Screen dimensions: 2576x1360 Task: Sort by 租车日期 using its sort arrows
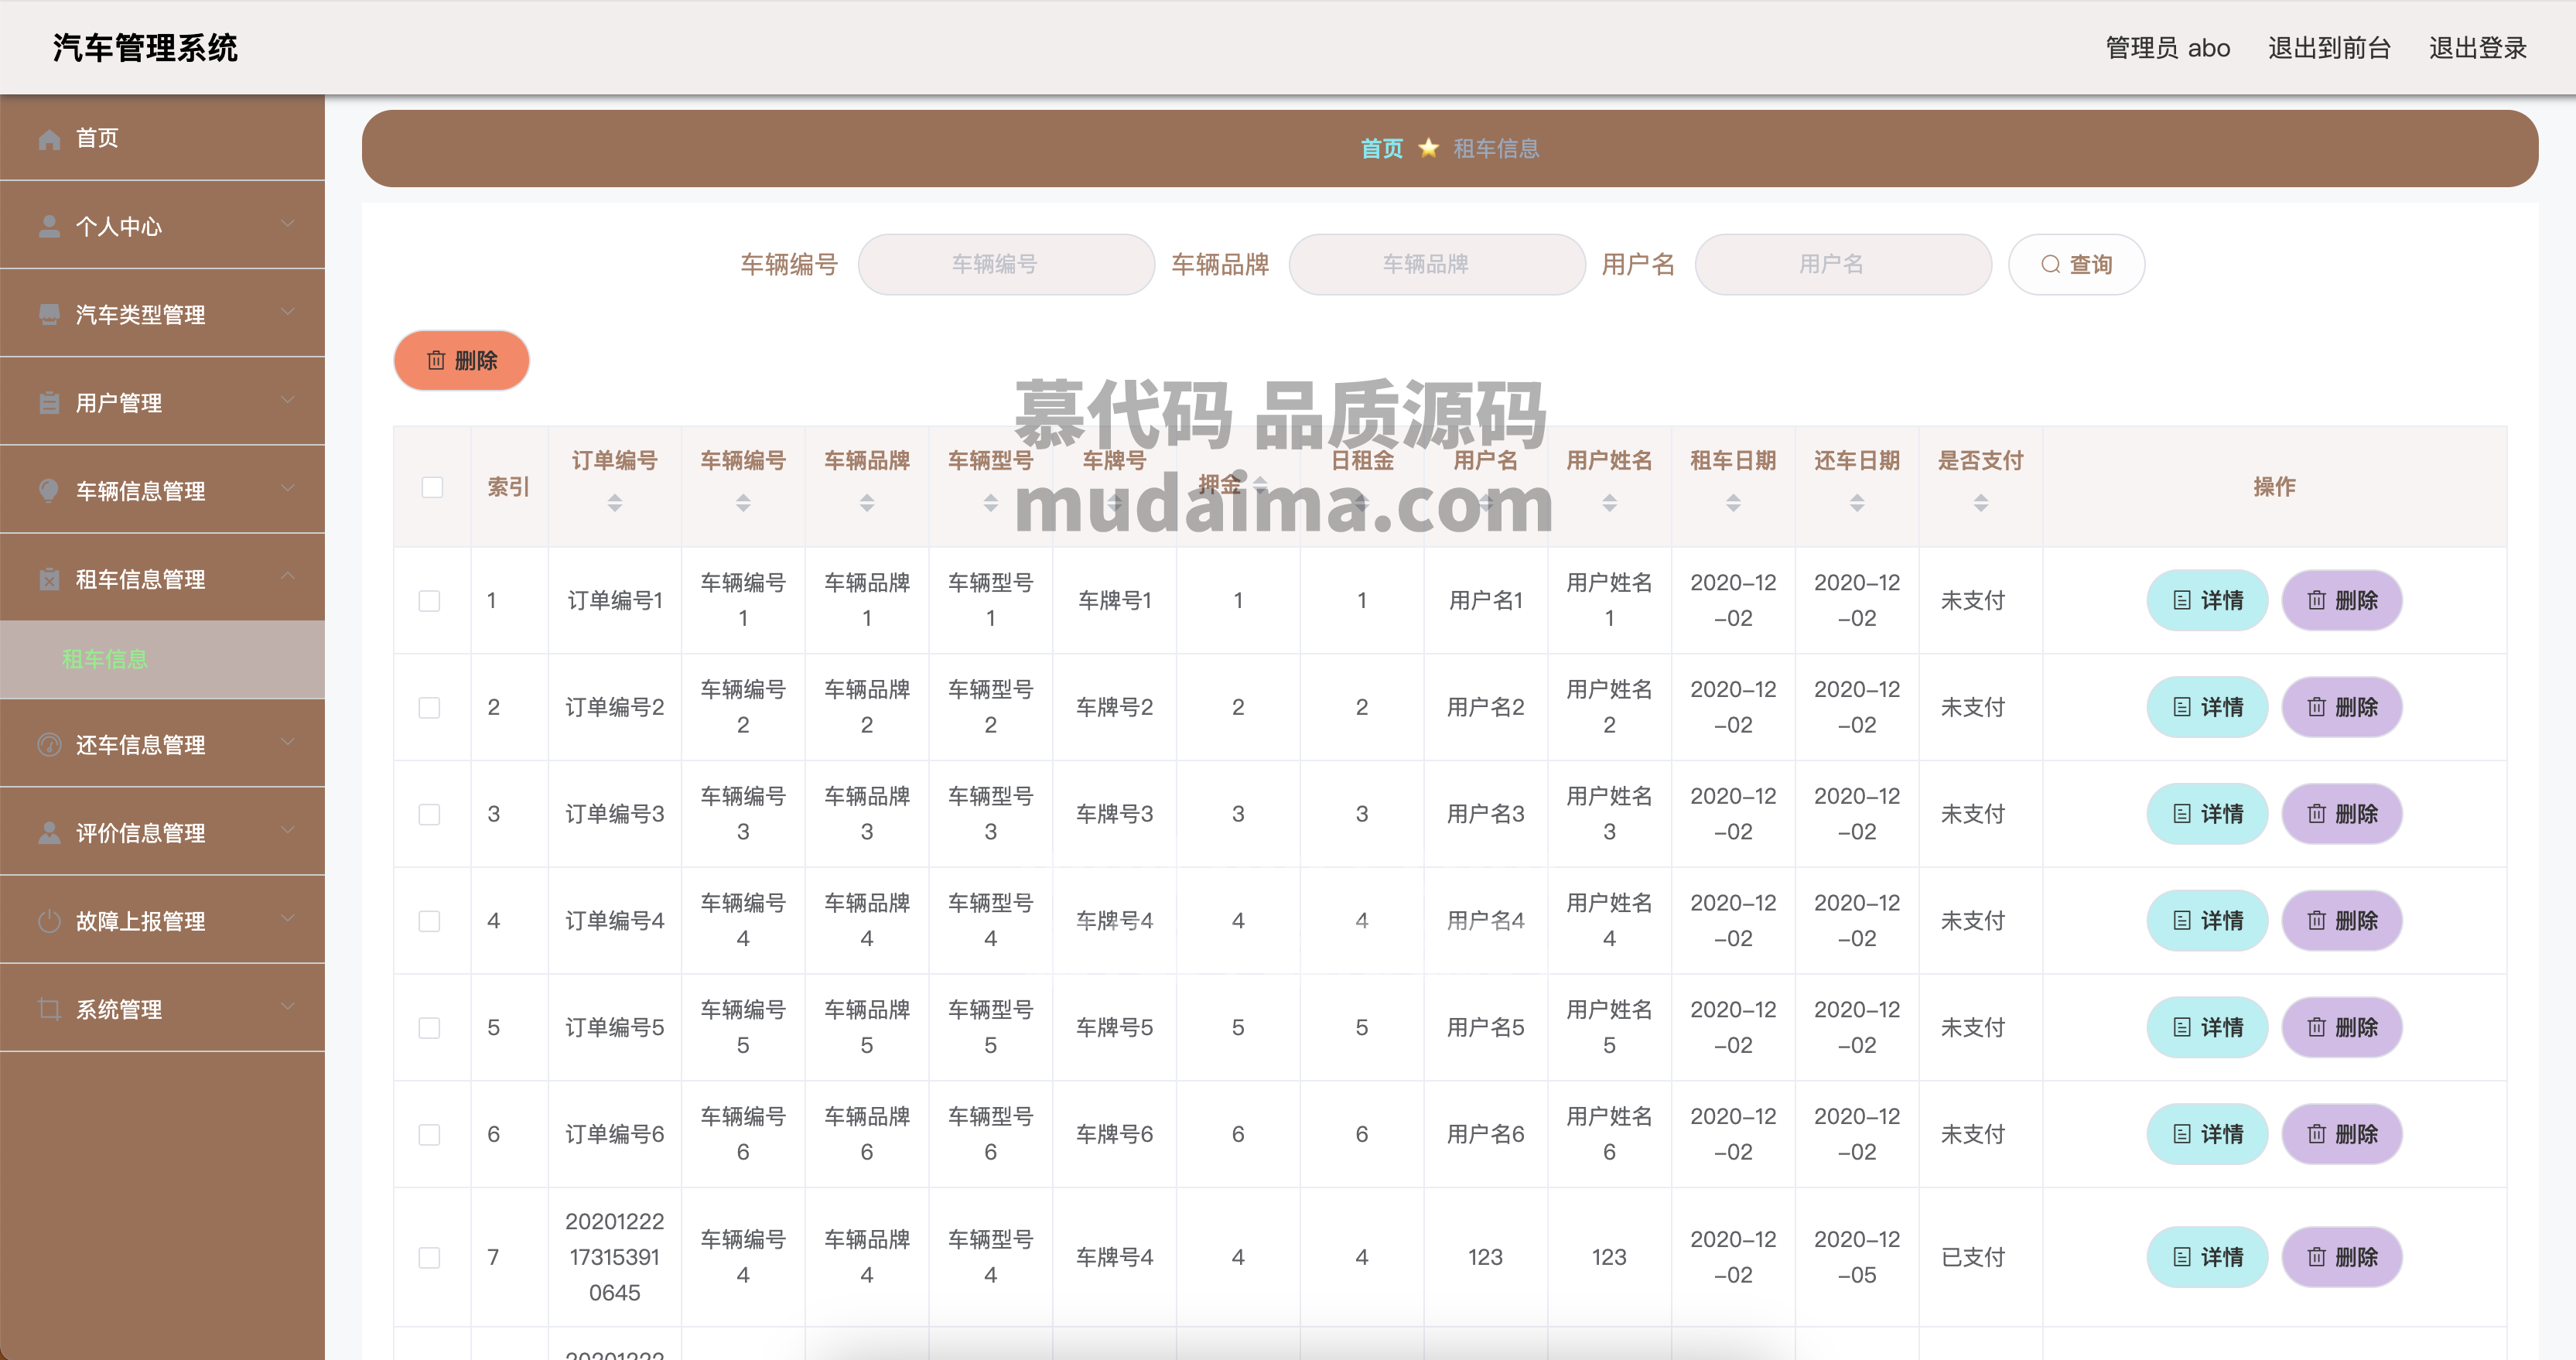1734,503
